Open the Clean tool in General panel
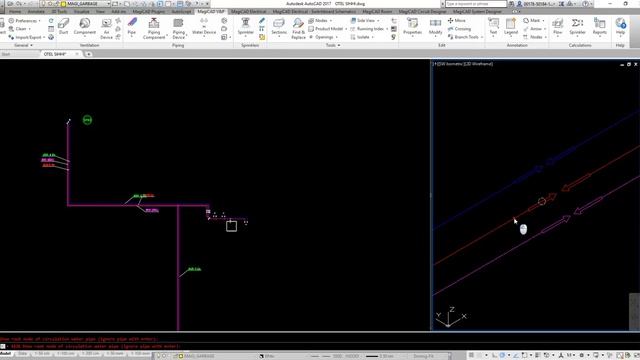The image size is (640, 360). [x=19, y=29]
